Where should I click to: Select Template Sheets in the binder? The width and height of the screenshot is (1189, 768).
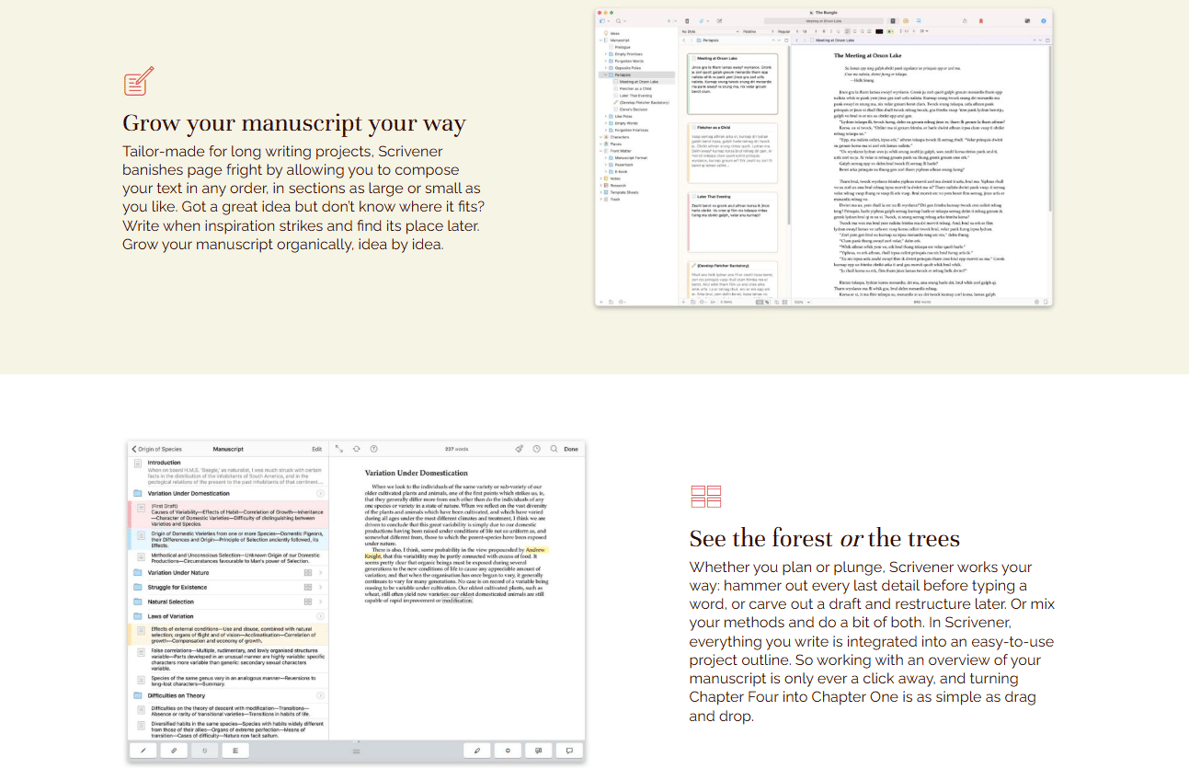pos(624,193)
